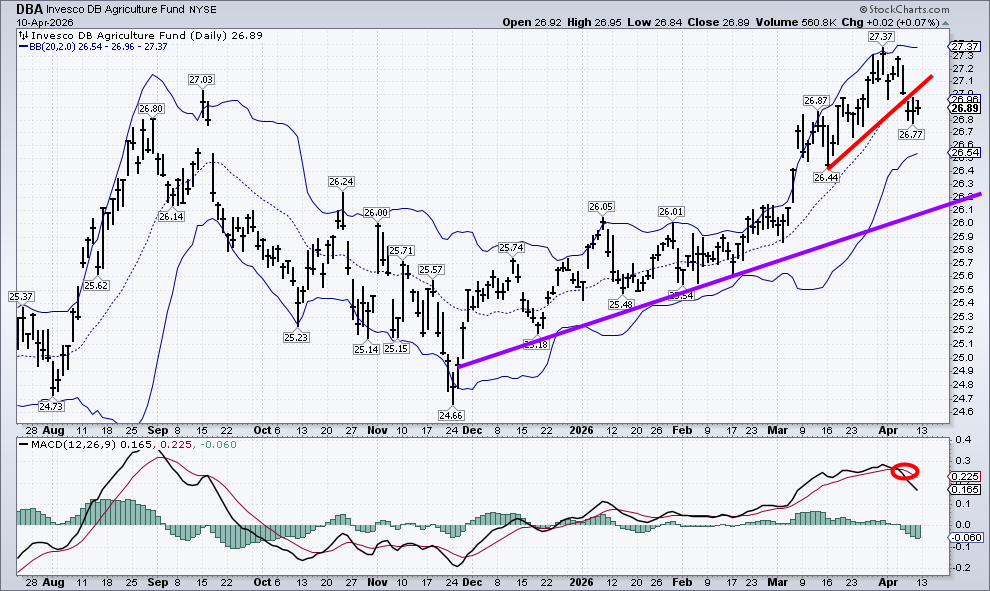Click the StockCharts.com copyright watermark
The image size is (990, 591).
pyautogui.click(x=935, y=36)
